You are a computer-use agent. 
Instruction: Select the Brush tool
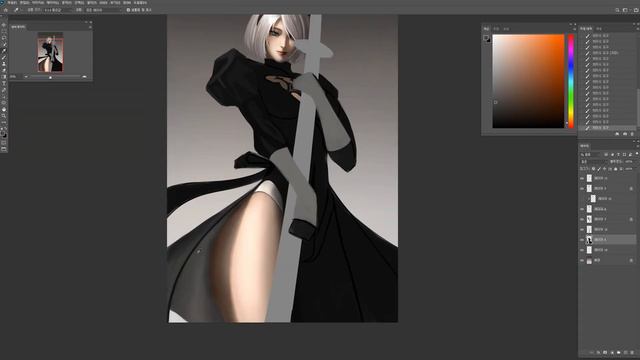(4, 57)
